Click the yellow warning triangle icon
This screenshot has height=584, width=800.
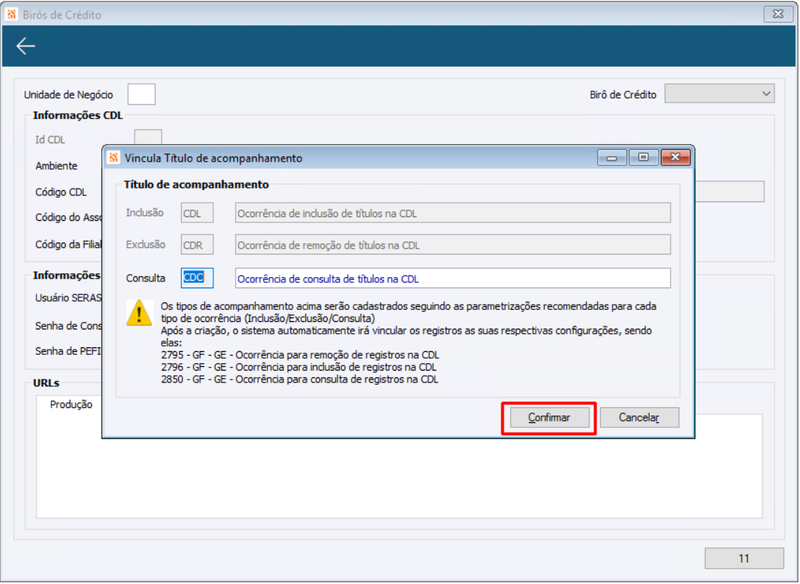(x=139, y=313)
